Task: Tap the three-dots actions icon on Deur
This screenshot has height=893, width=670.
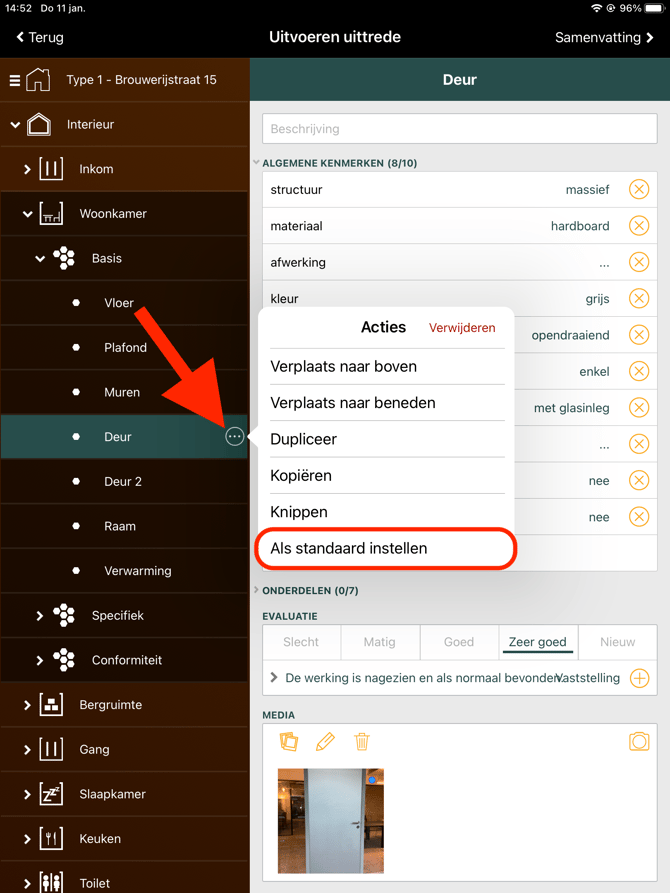Action: 234,437
